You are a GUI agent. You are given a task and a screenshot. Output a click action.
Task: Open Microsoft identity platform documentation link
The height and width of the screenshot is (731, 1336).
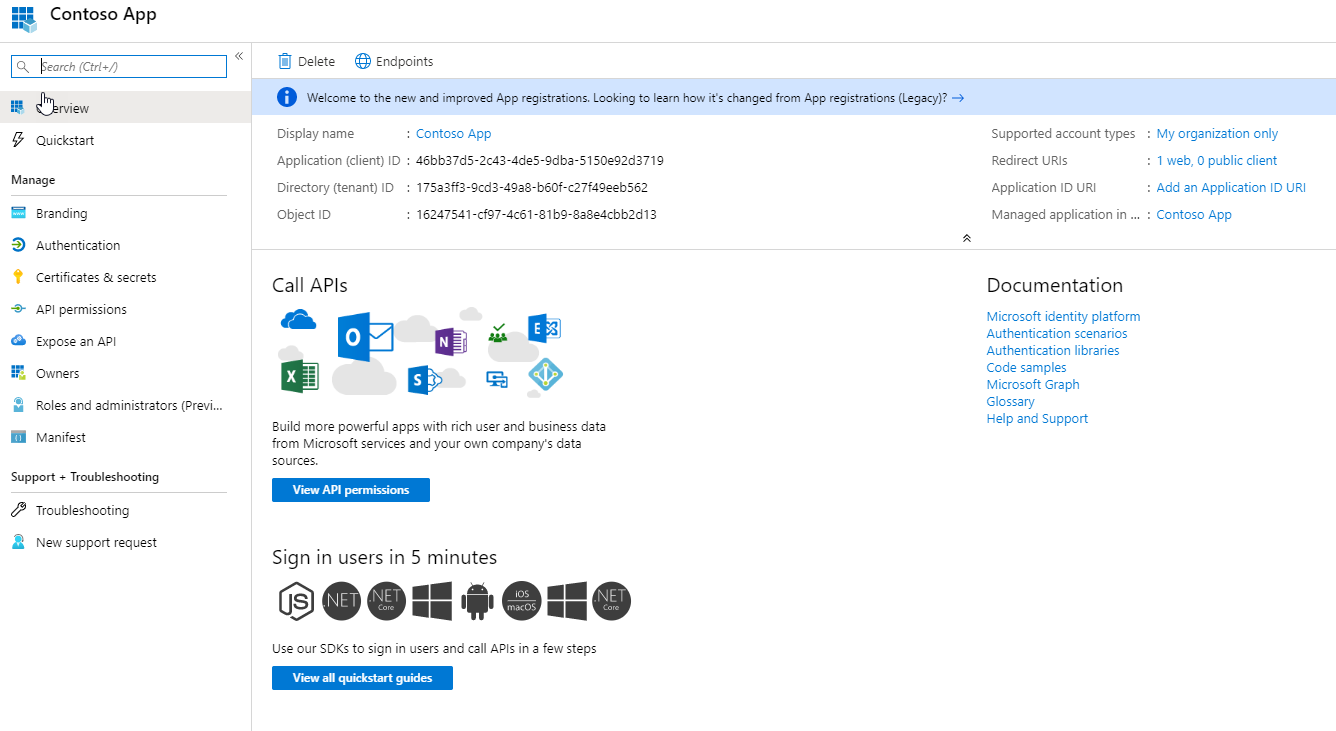tap(1063, 316)
